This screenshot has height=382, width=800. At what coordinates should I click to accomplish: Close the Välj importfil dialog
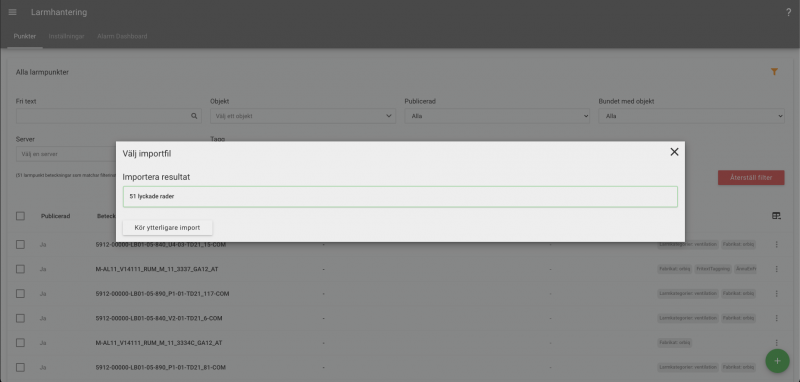pyautogui.click(x=674, y=152)
